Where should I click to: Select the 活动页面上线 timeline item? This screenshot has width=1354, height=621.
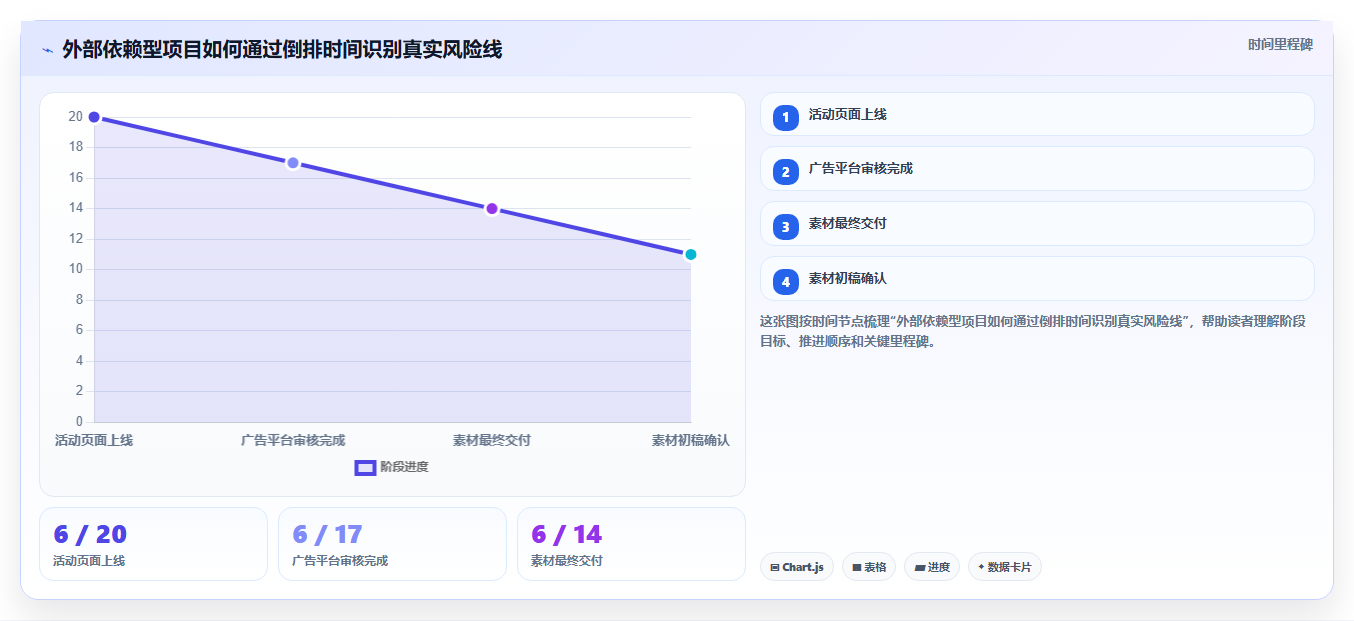tap(1037, 114)
